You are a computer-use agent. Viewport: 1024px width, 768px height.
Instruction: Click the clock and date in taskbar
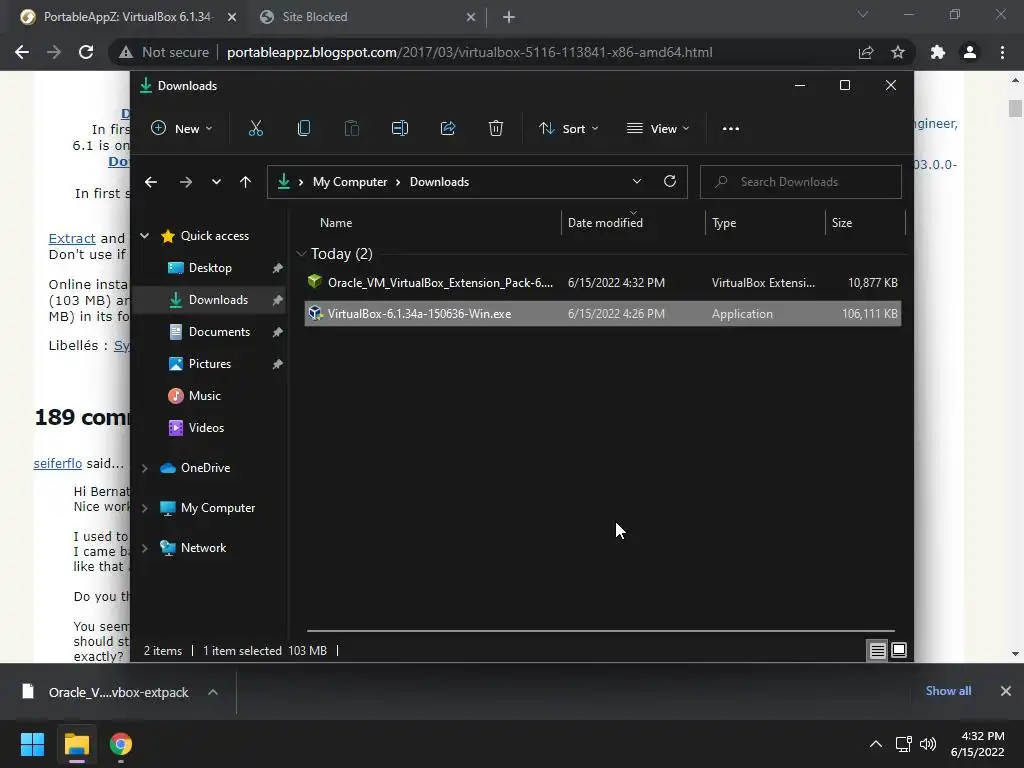978,744
